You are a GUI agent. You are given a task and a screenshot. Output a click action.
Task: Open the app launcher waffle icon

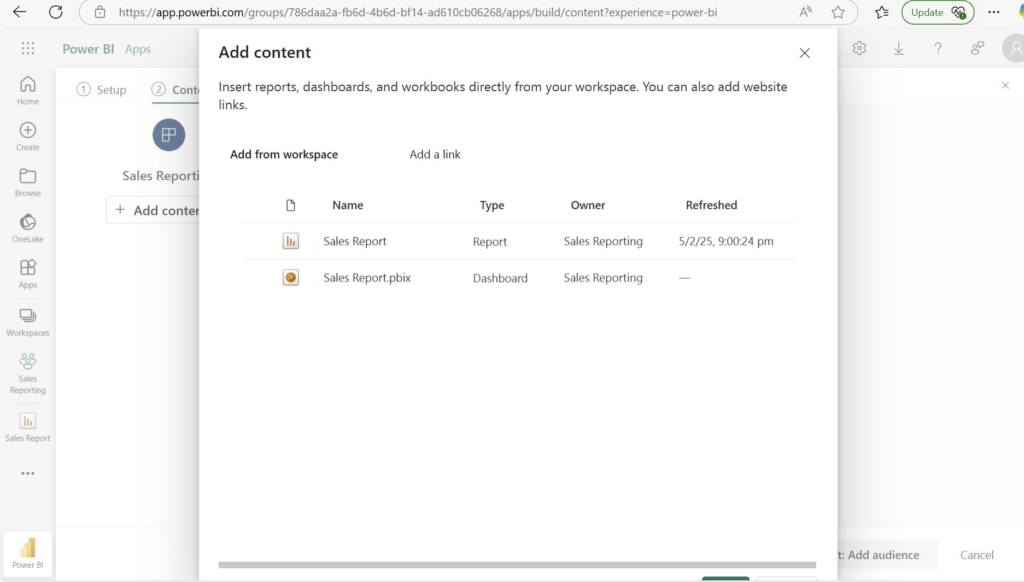tap(28, 48)
